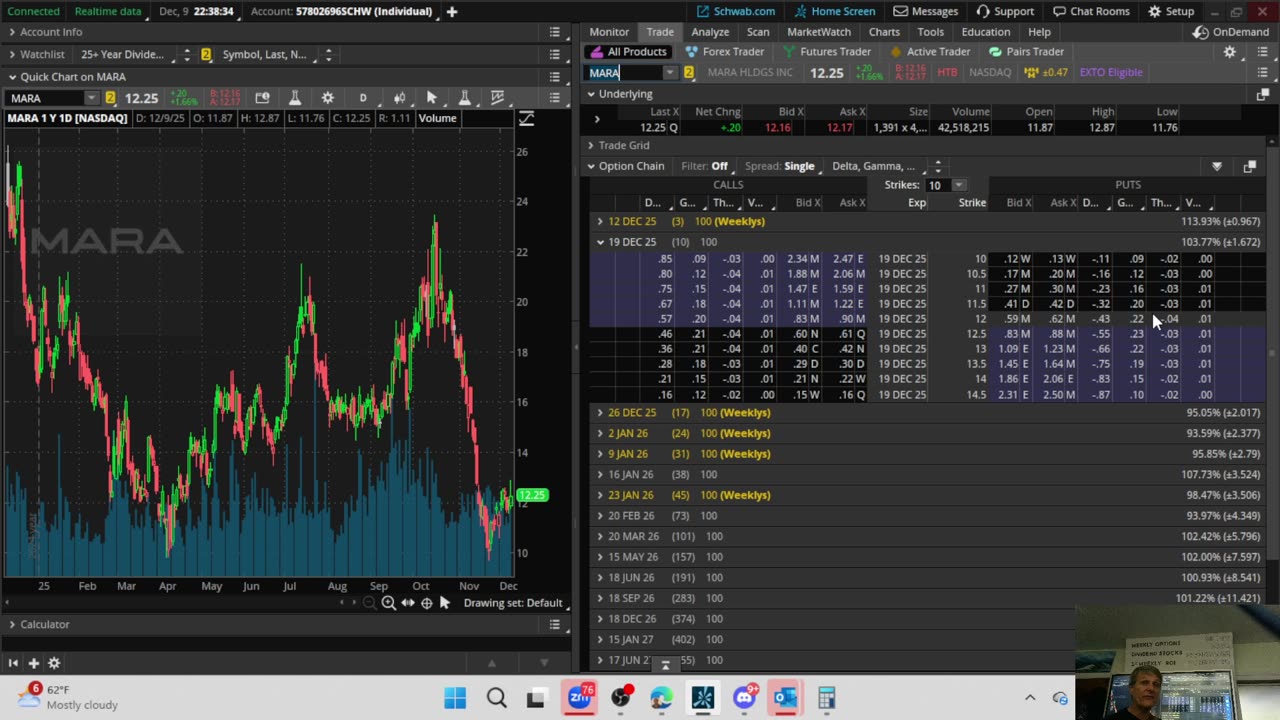Open Trade tab settings gear icon
Image resolution: width=1280 pixels, height=720 pixels.
[1230, 52]
